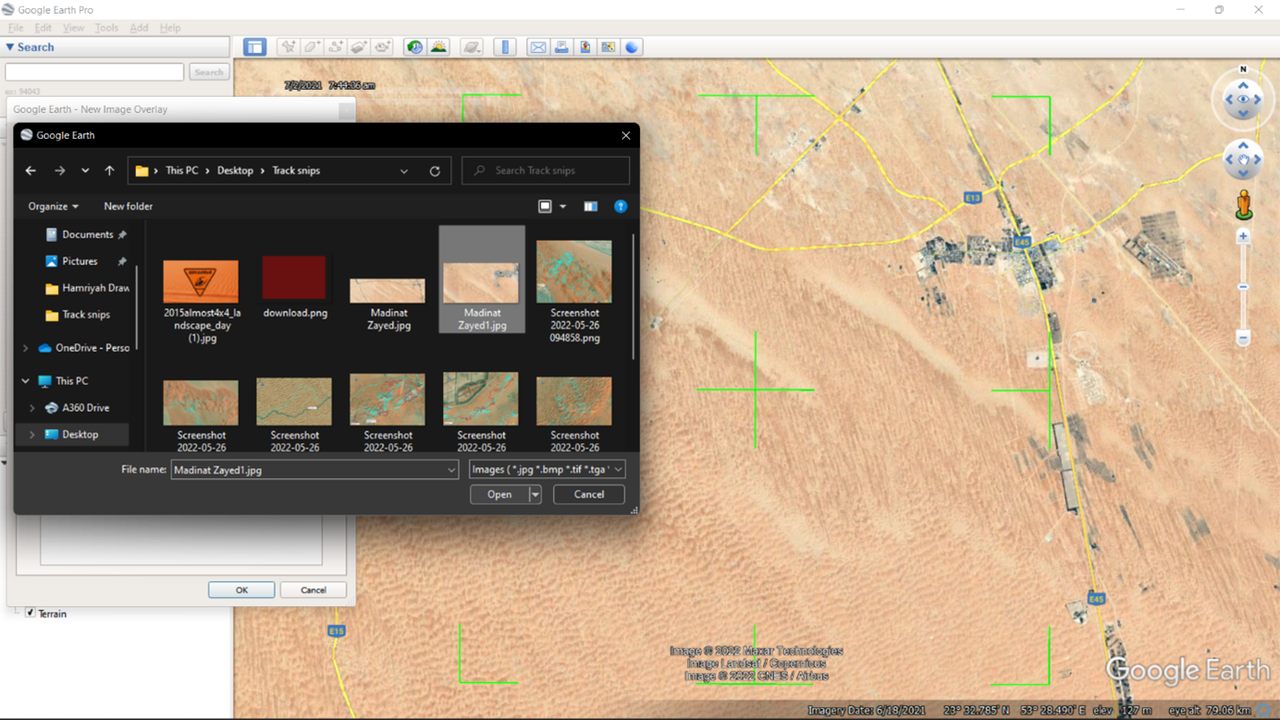
Task: Click the zoom in plus button
Action: click(1243, 237)
